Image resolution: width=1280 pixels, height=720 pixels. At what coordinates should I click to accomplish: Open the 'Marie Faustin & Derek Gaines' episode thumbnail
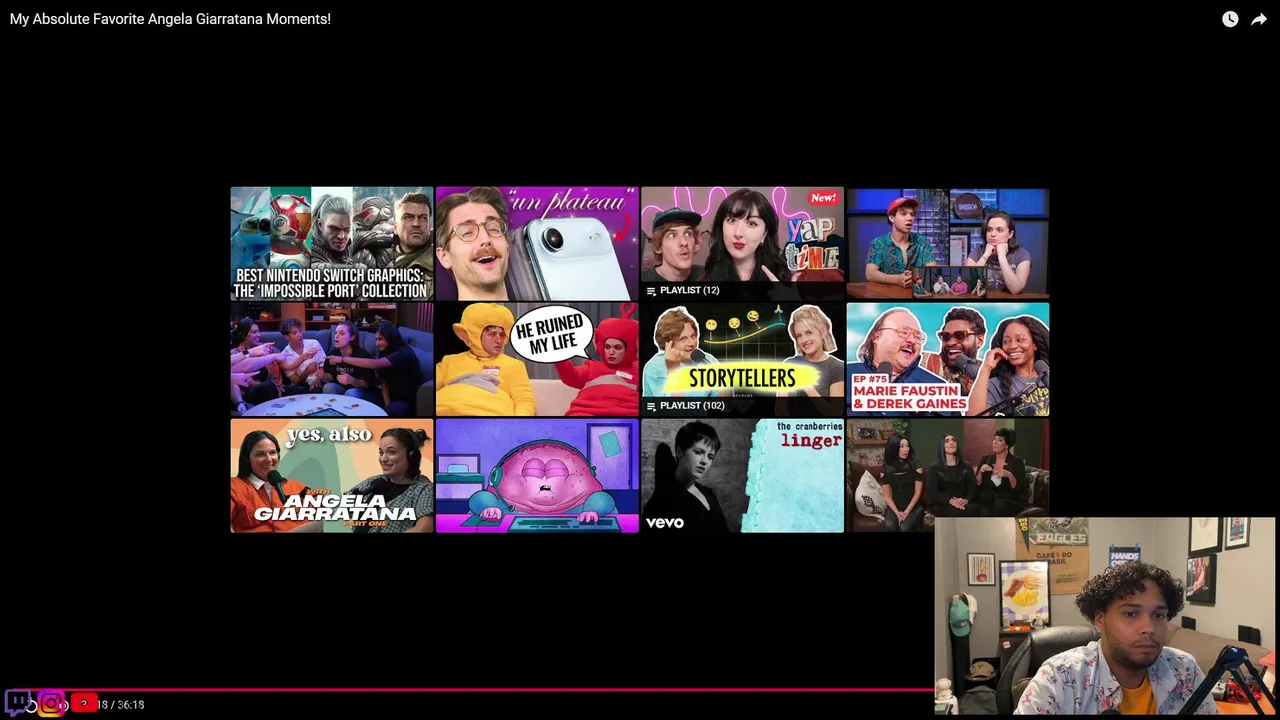click(x=948, y=359)
